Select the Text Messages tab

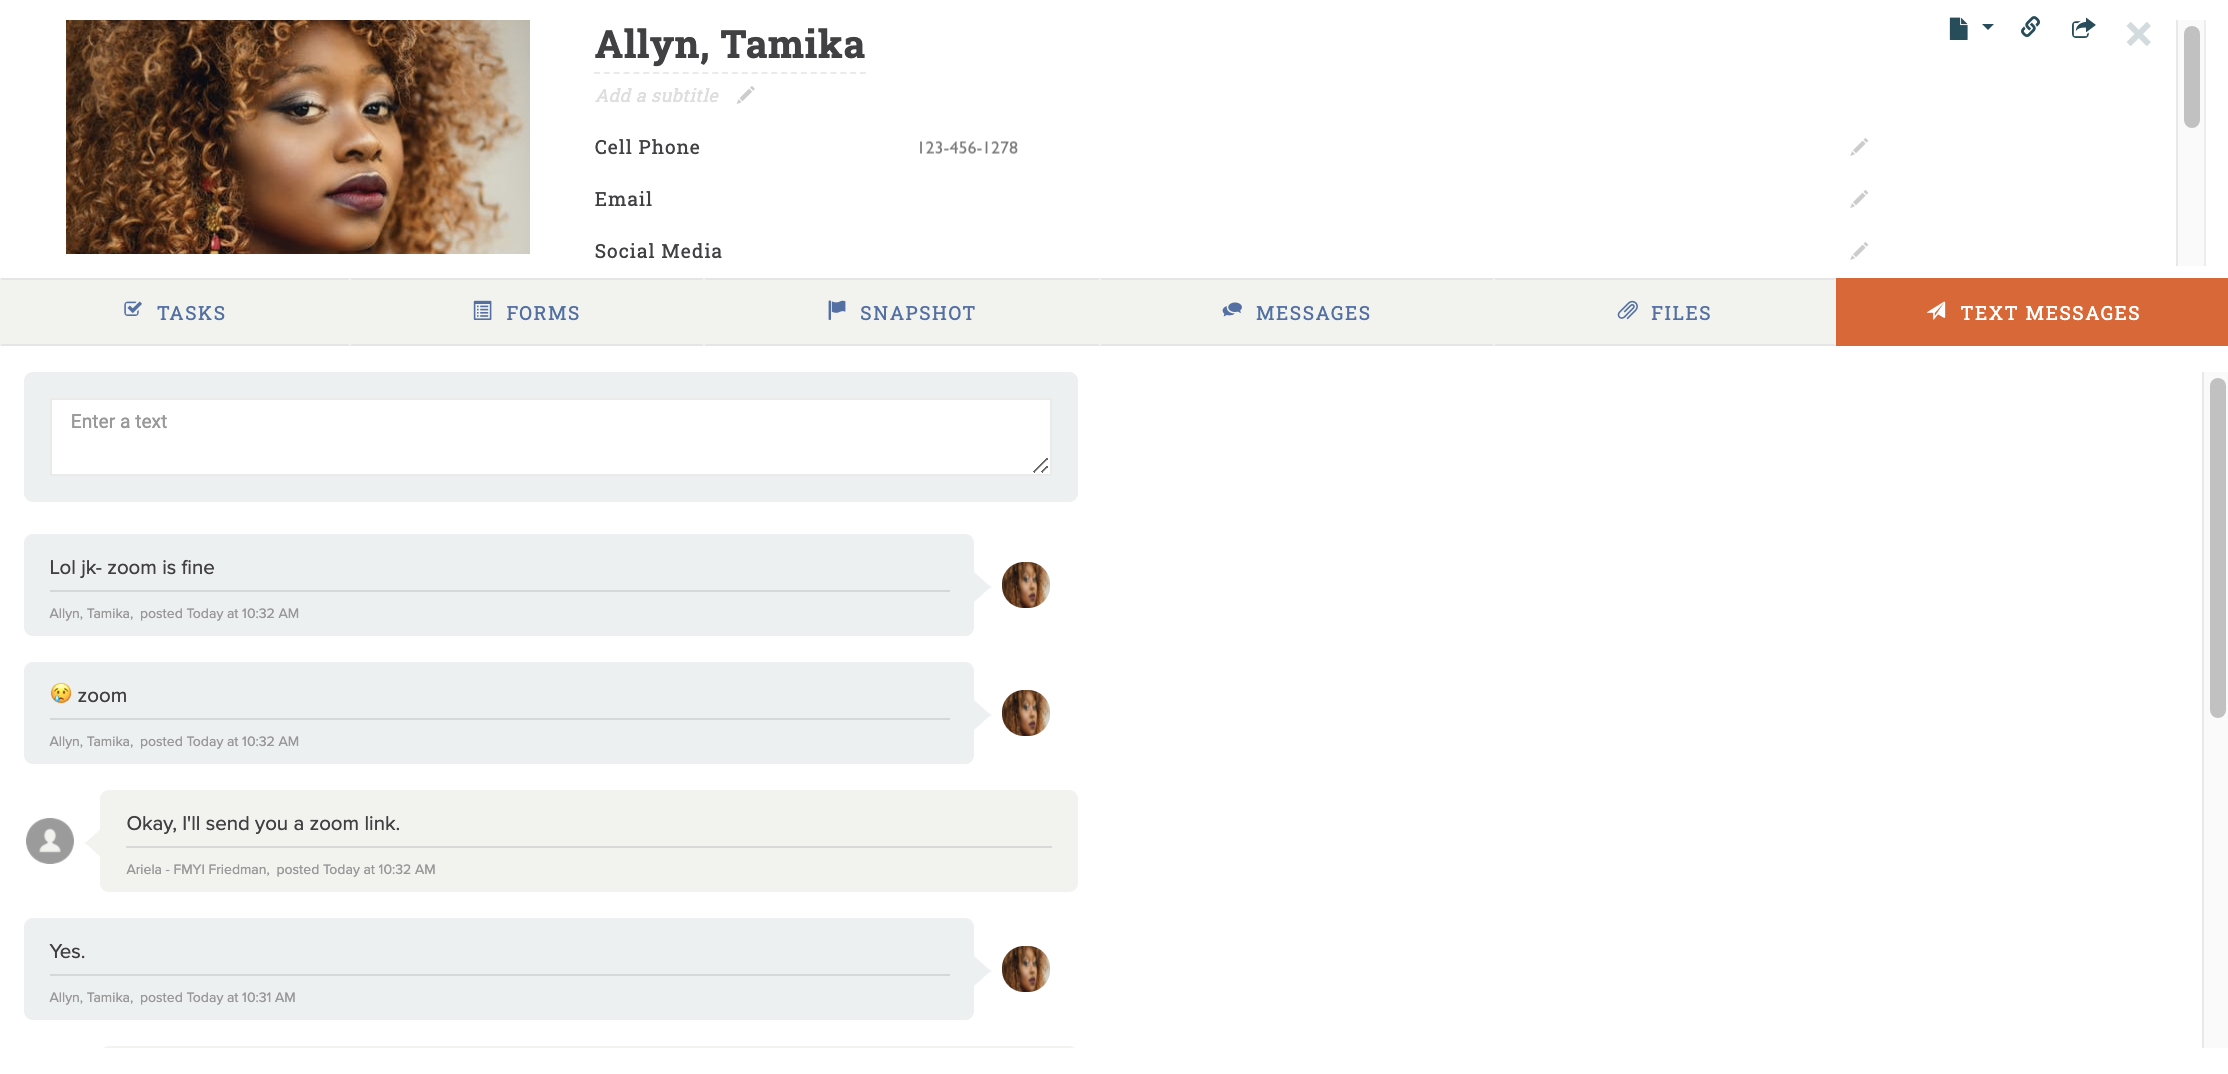pyautogui.click(x=2032, y=313)
